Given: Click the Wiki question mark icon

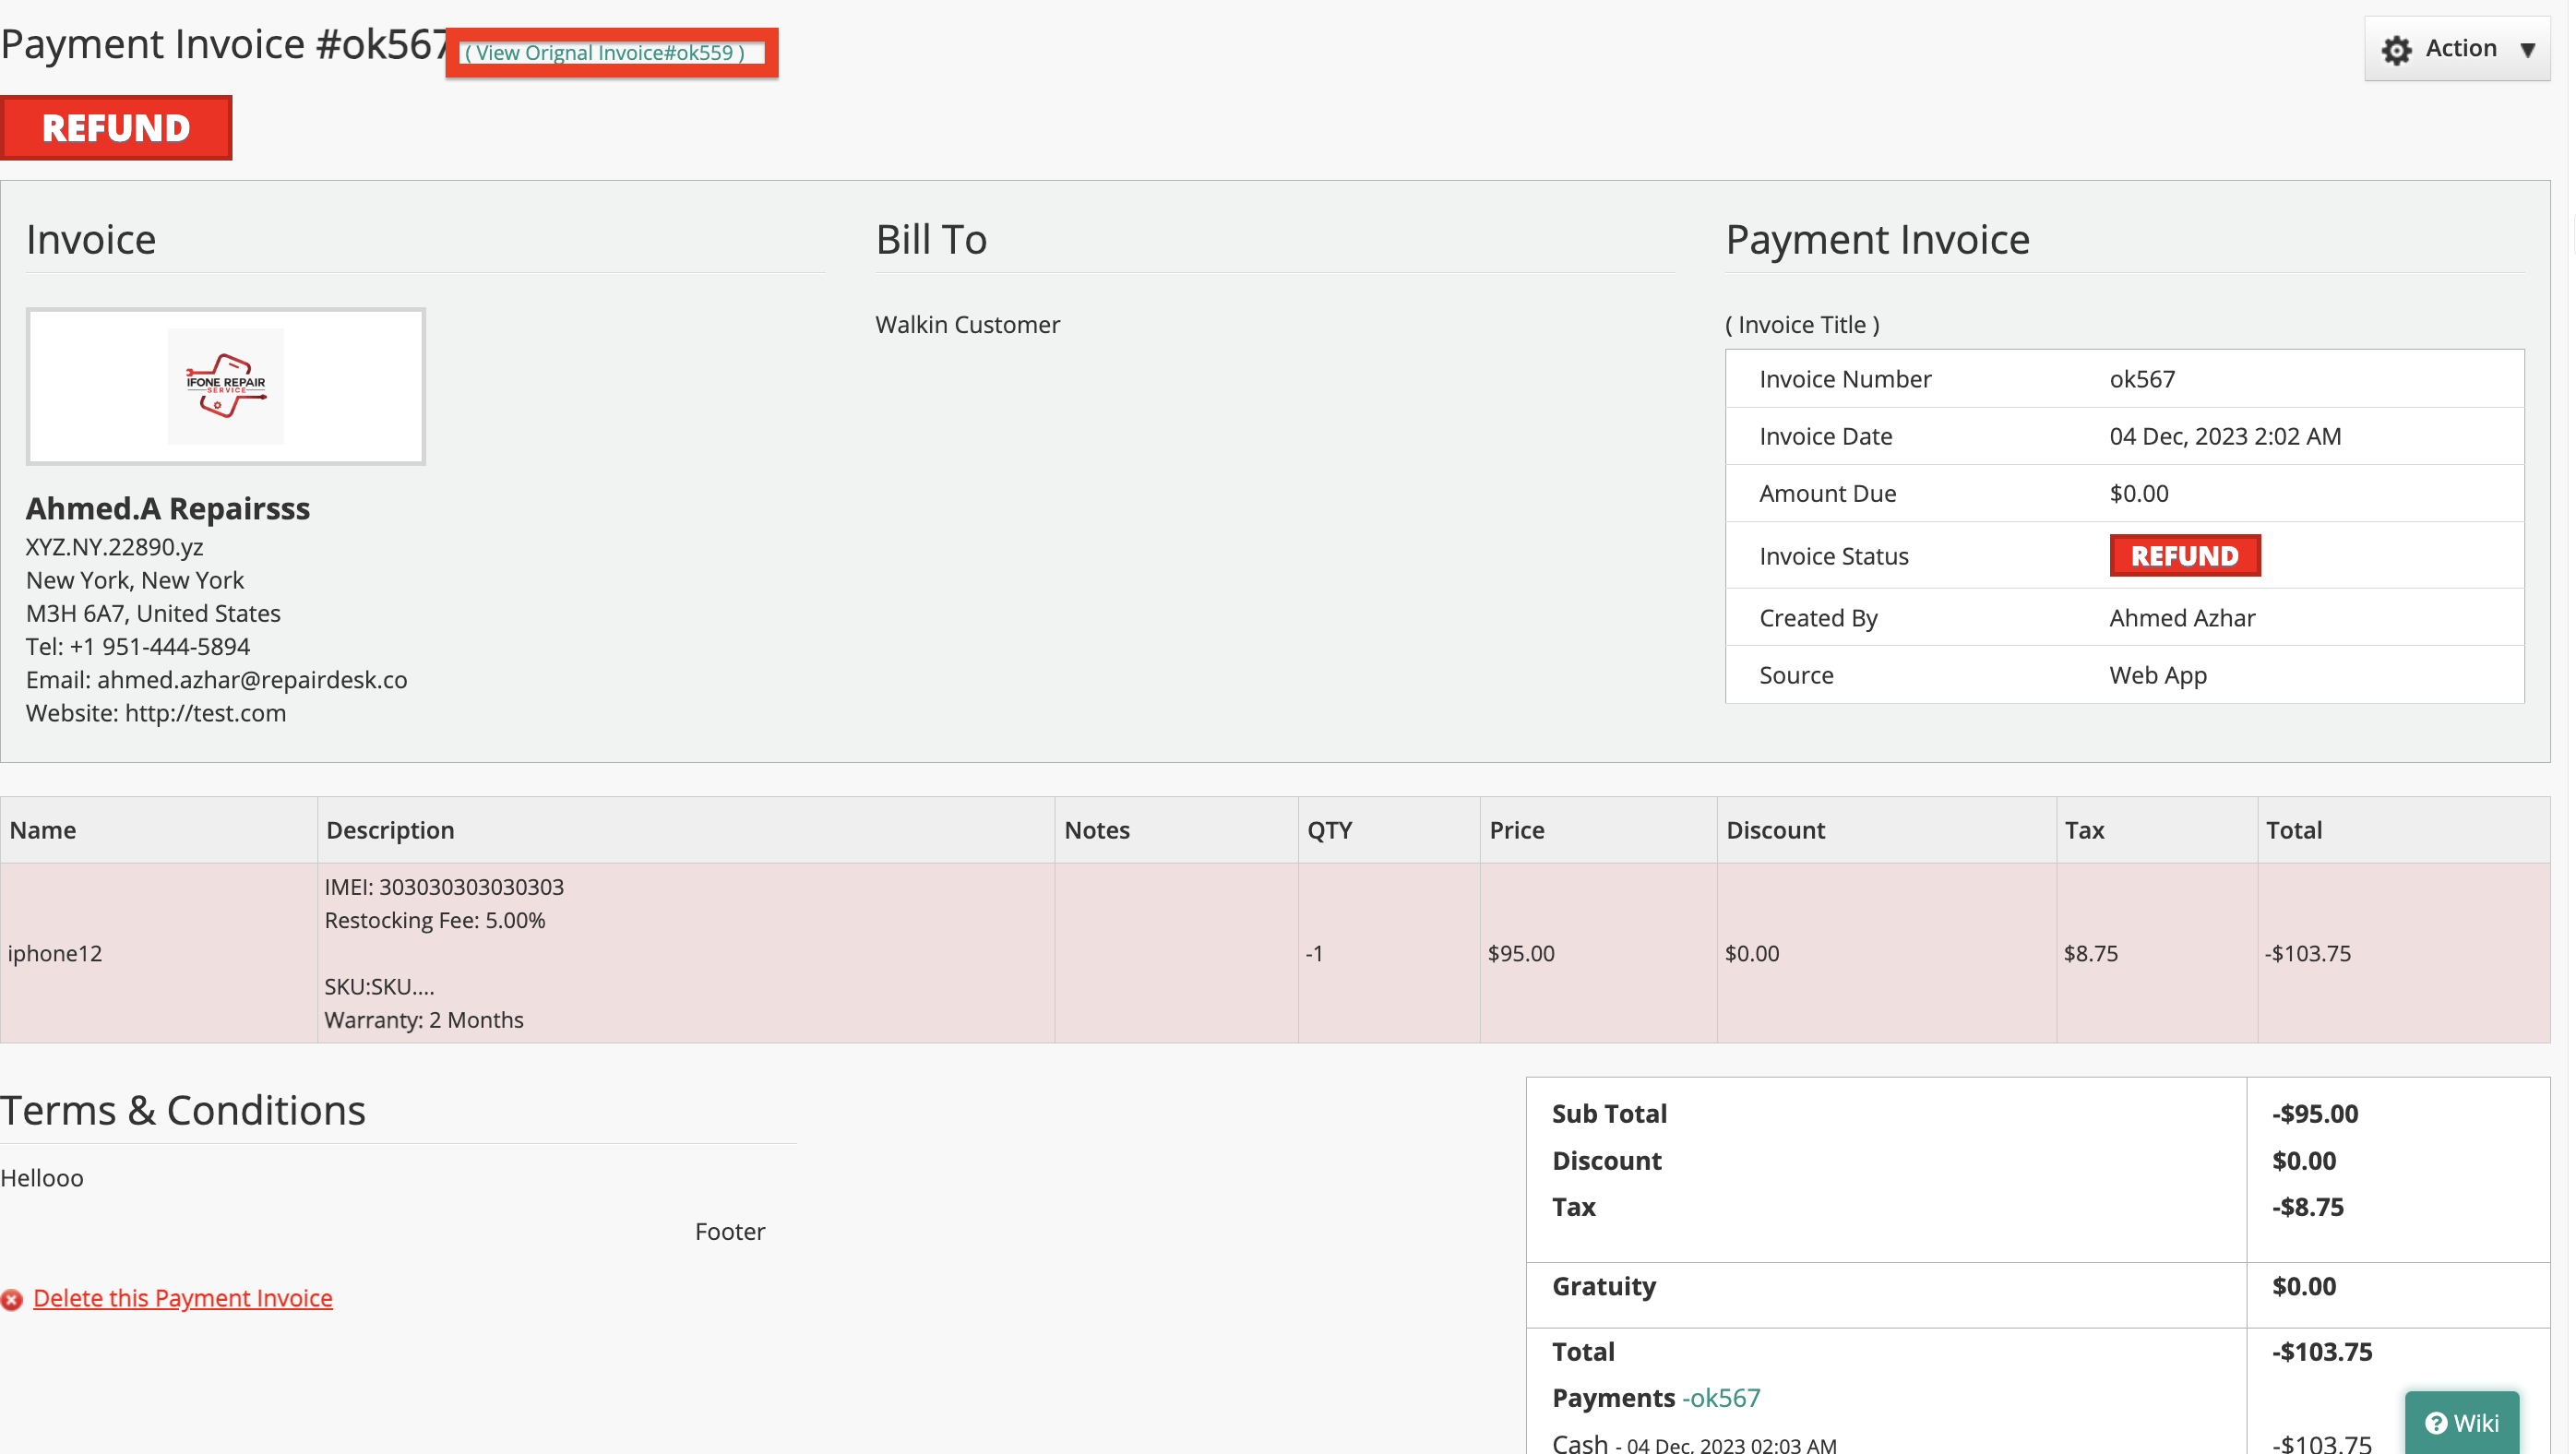Looking at the screenshot, I should pos(2435,1422).
